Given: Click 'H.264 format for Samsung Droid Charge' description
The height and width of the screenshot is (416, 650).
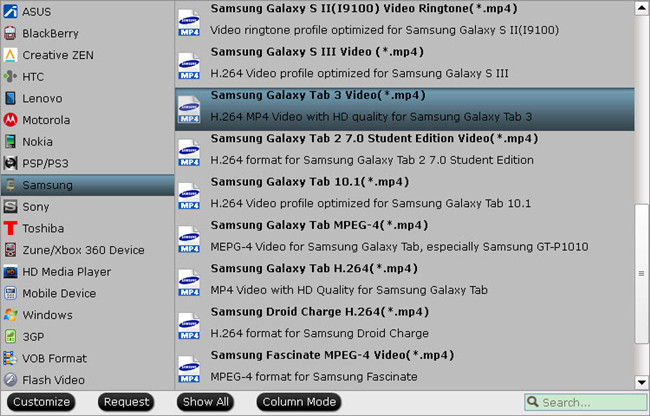Looking at the screenshot, I should pyautogui.click(x=319, y=333).
